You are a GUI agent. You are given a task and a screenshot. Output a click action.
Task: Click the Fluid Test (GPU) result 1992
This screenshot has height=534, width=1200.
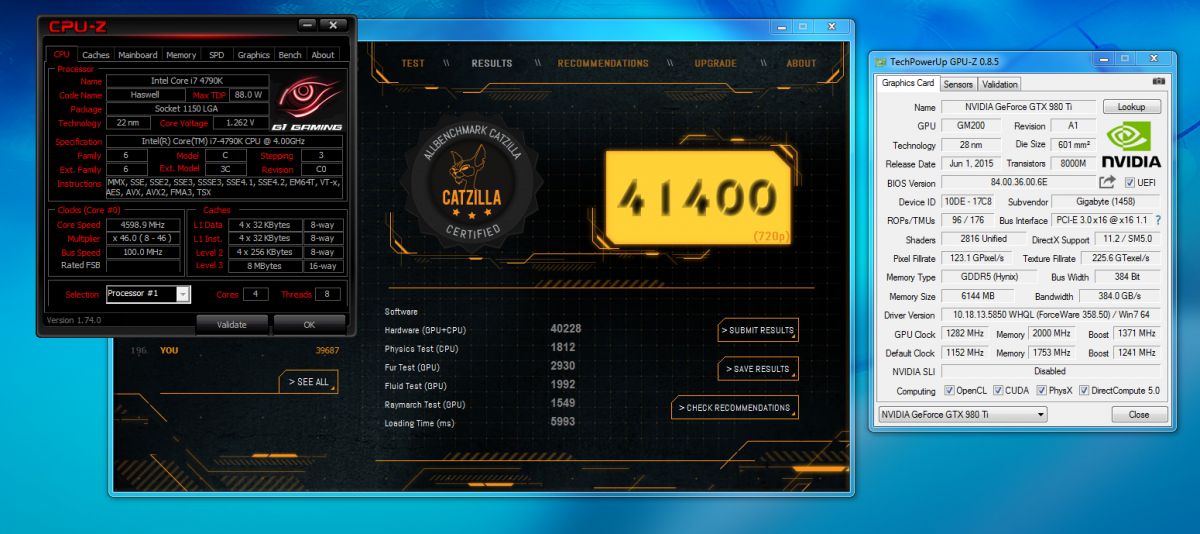[x=563, y=385]
